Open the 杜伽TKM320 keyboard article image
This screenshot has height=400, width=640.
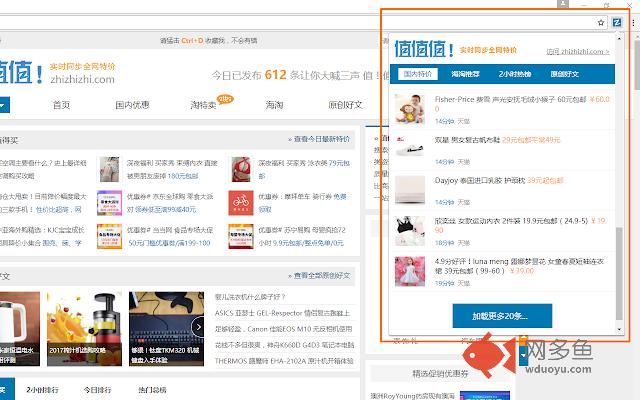coord(166,329)
